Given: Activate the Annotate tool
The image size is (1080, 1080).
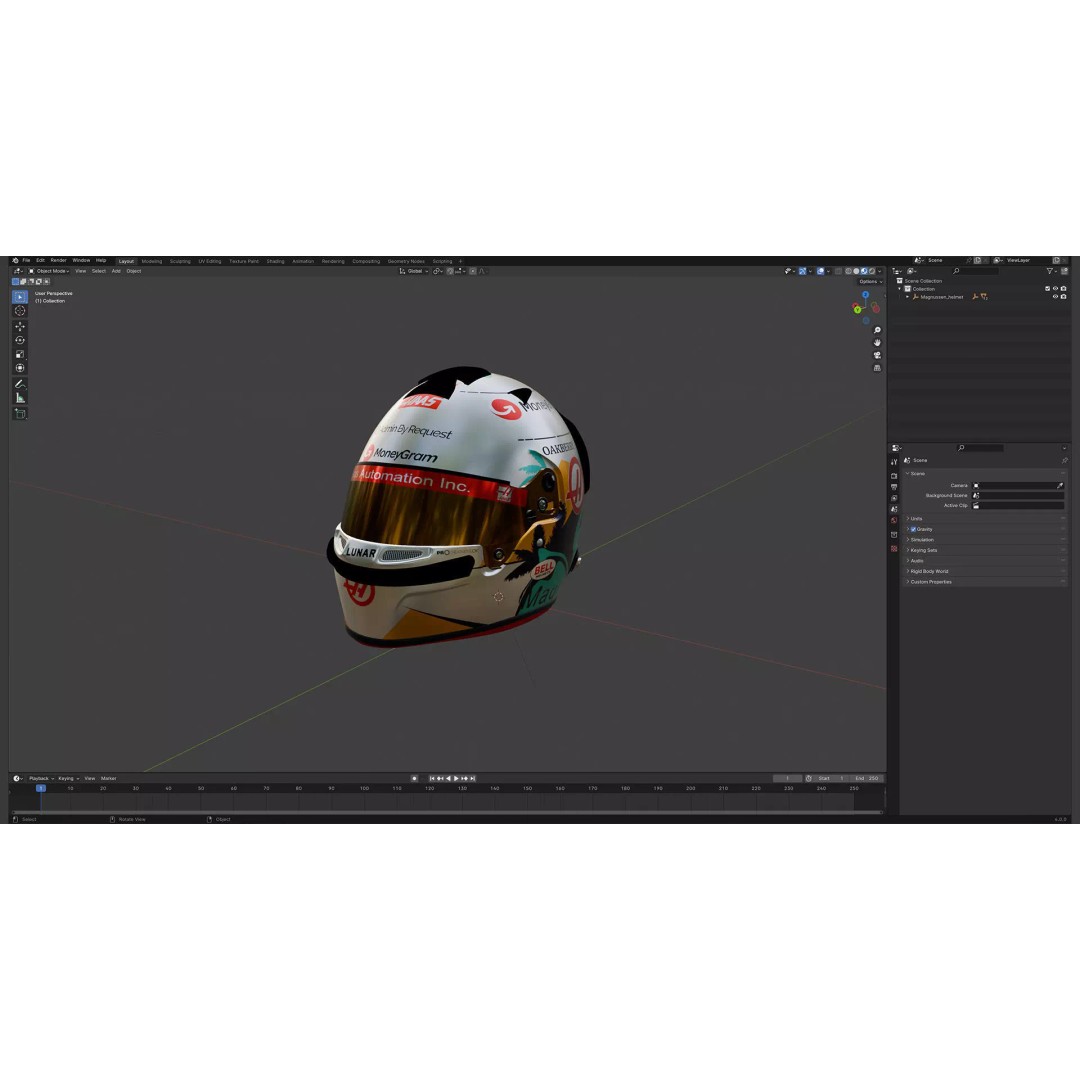Looking at the screenshot, I should click(x=20, y=383).
